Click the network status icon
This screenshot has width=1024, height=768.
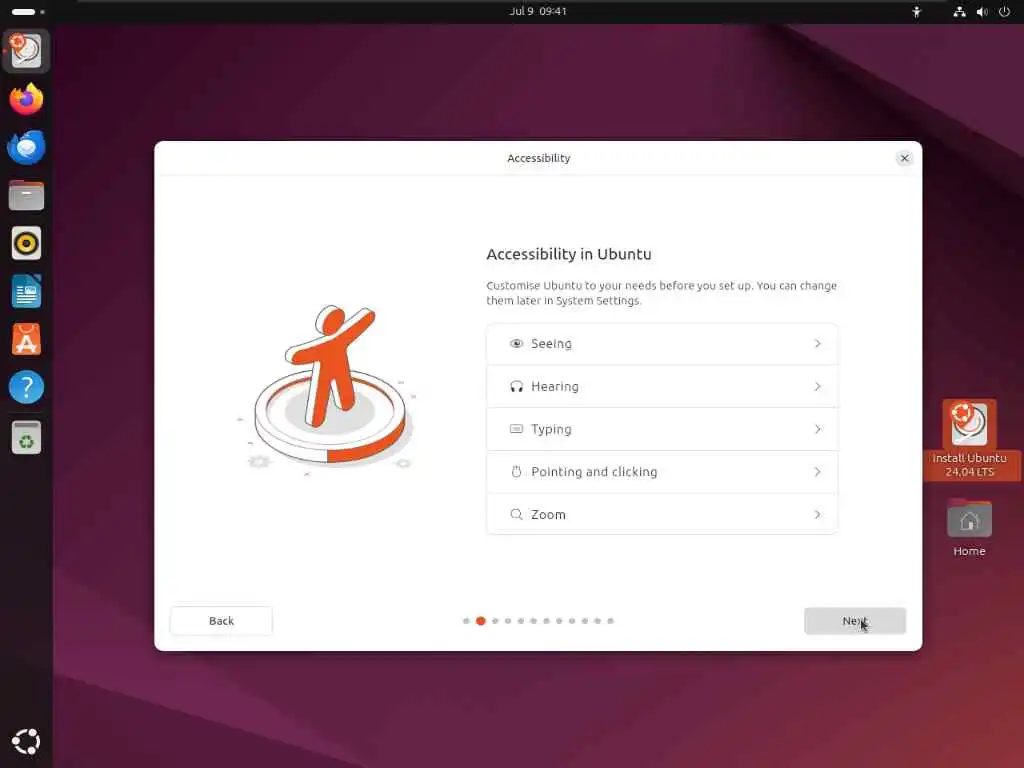coord(959,11)
